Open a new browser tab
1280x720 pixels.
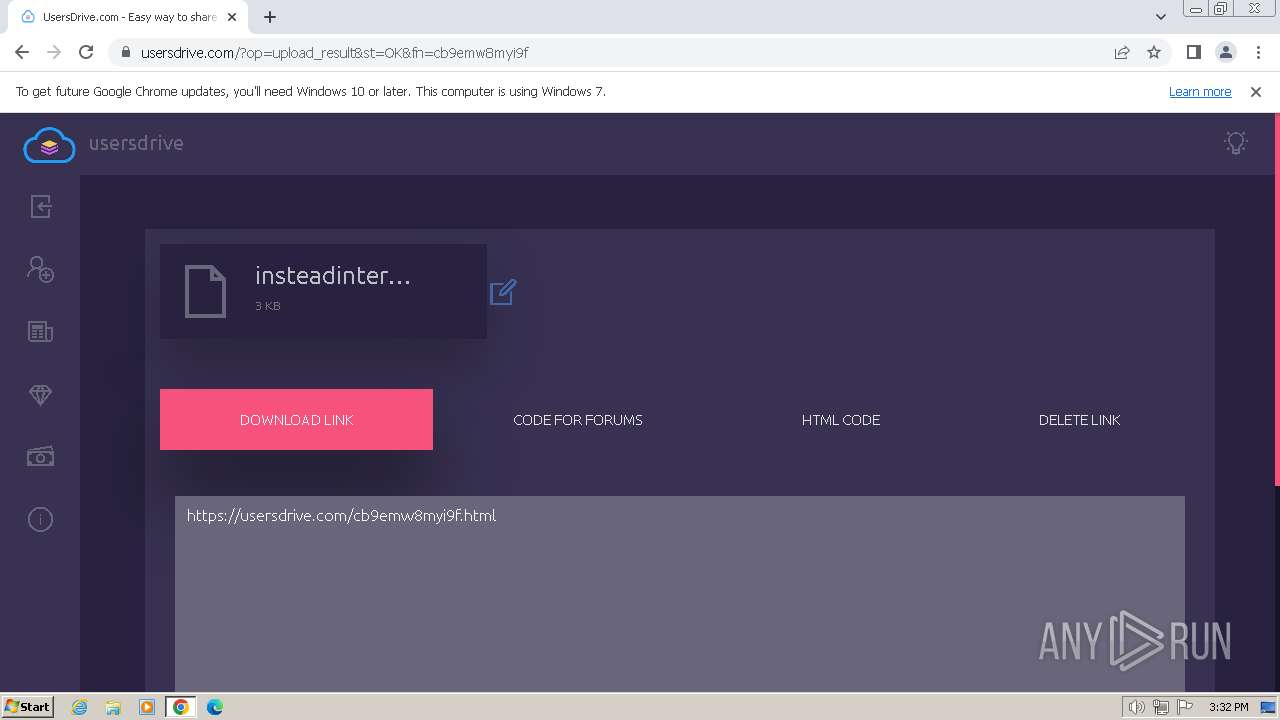pyautogui.click(x=270, y=17)
